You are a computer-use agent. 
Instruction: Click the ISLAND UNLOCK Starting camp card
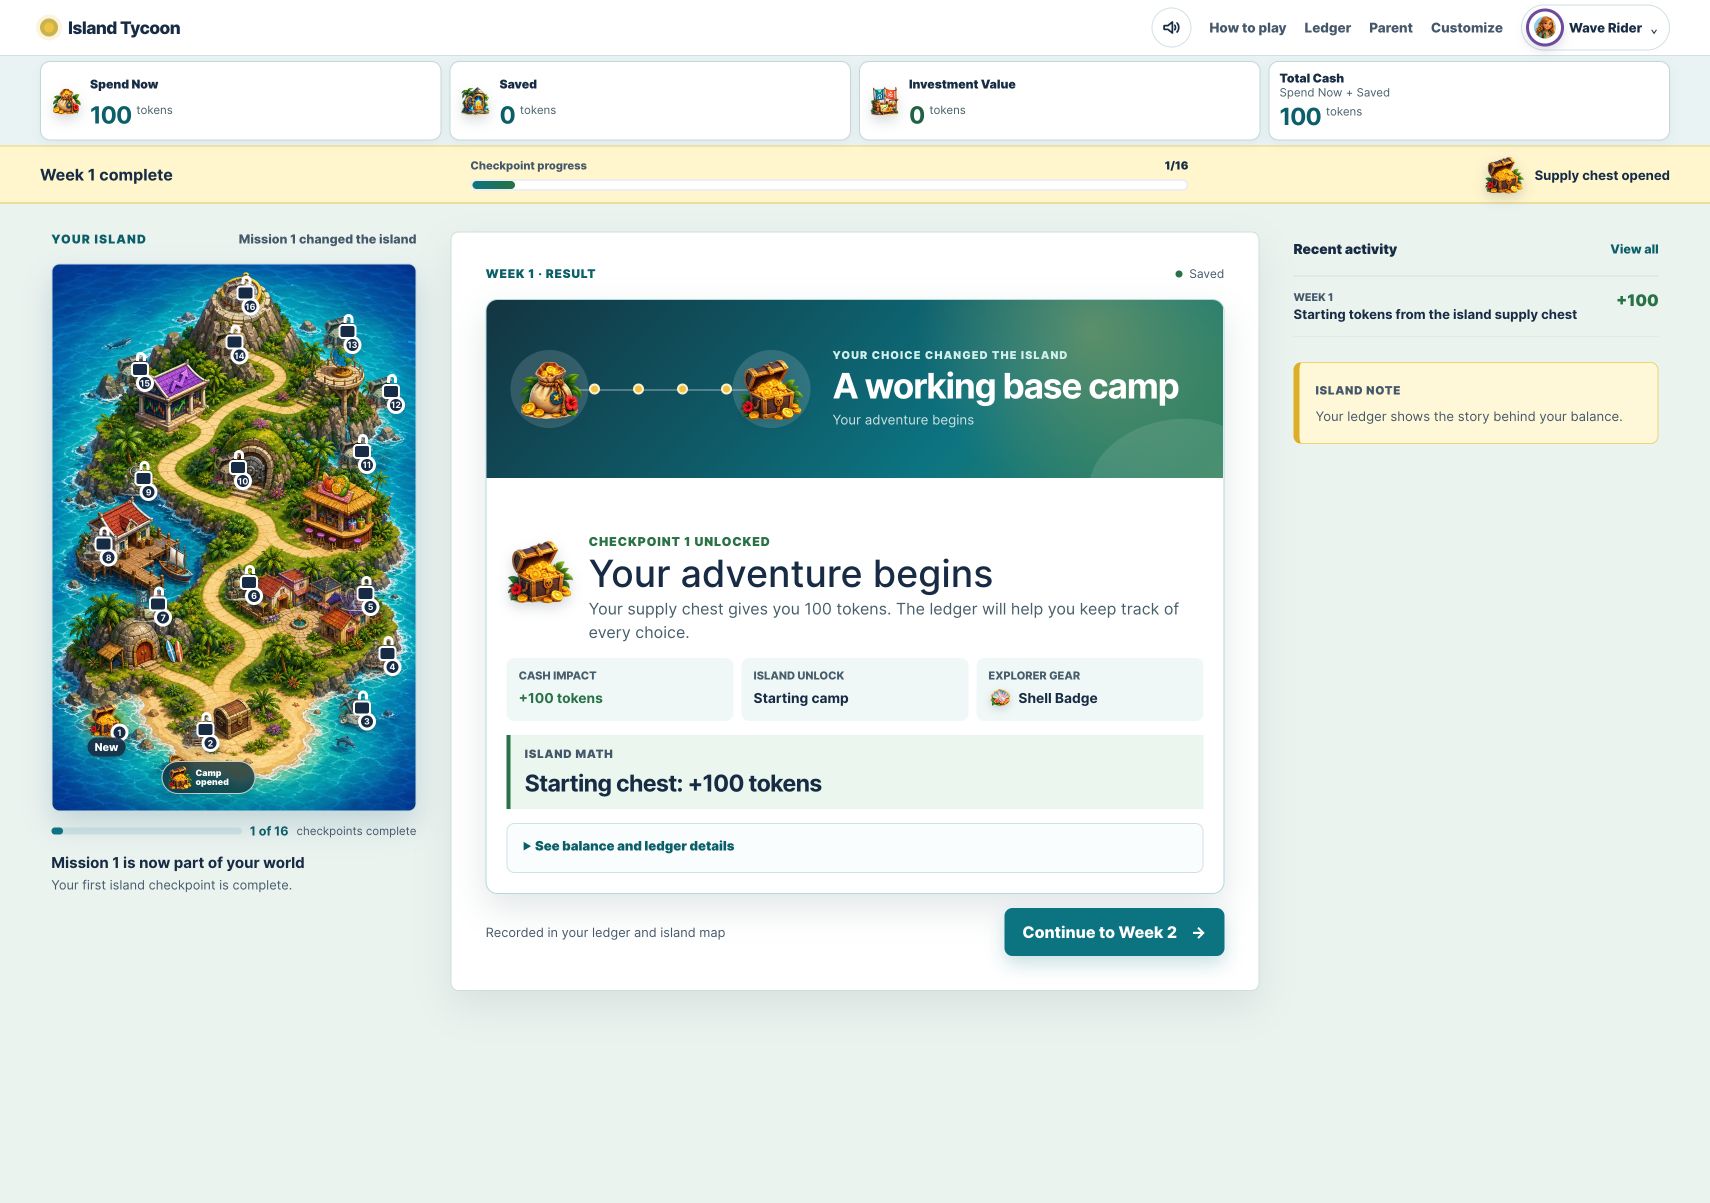pos(854,689)
